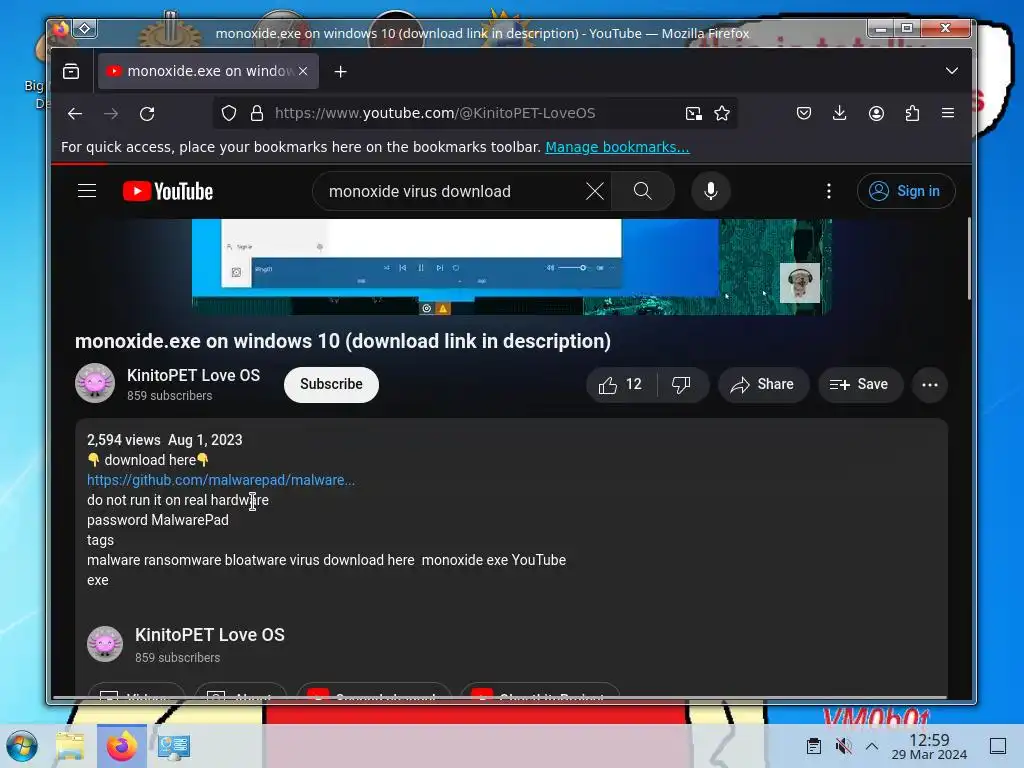
Task: Open YouTube guide hamburger menu
Action: [x=87, y=191]
